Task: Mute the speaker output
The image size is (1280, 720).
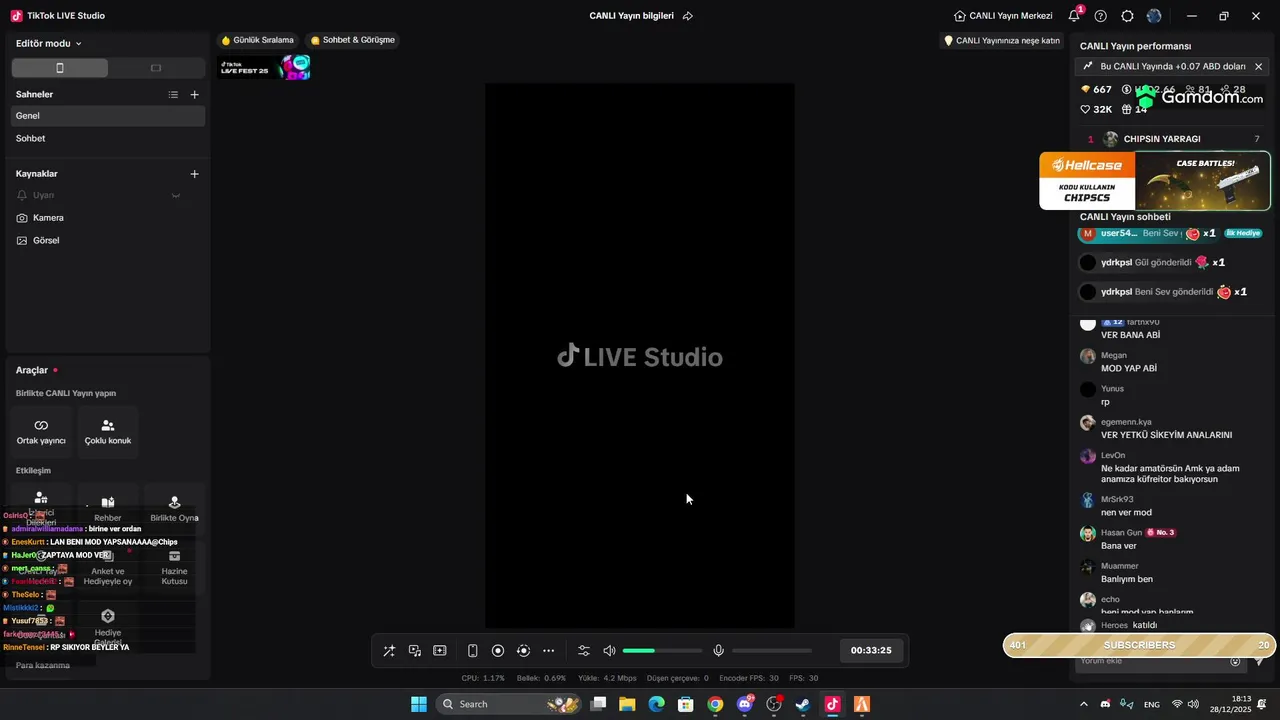Action: point(609,651)
